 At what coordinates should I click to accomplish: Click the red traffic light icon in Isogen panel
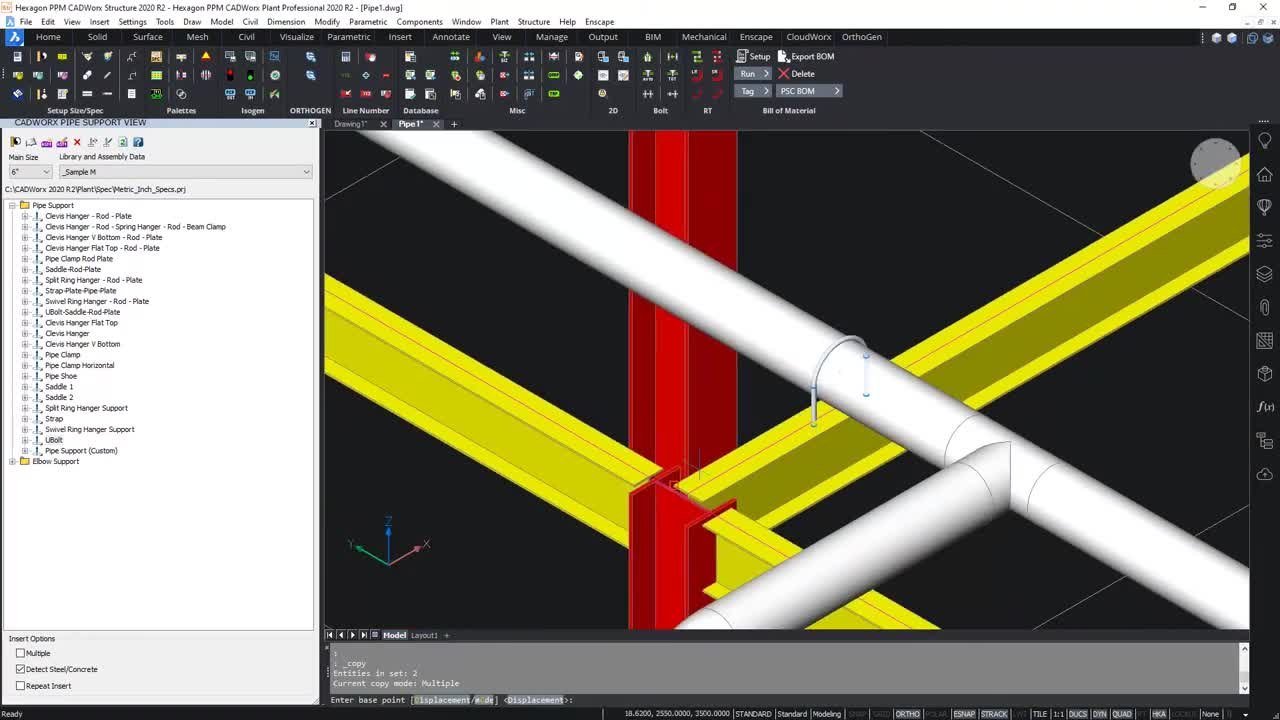pos(231,75)
